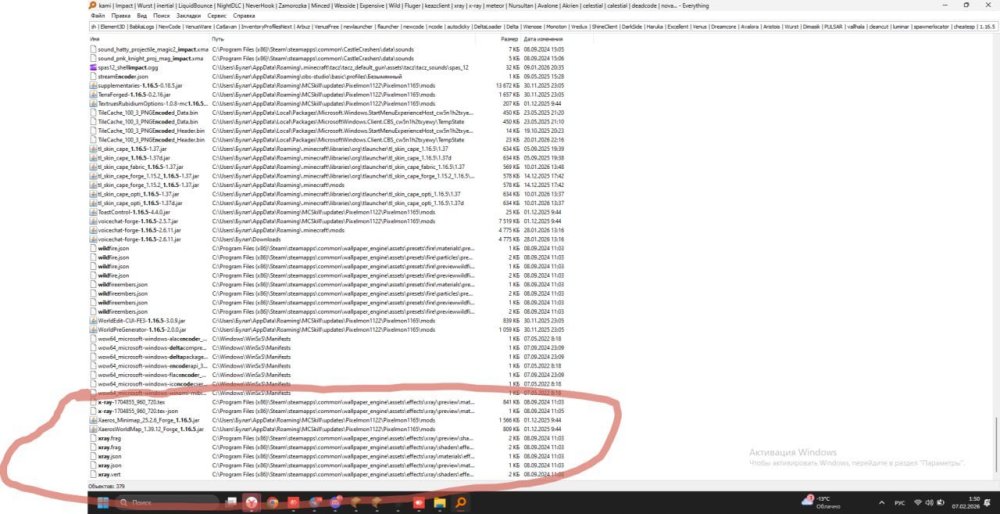Click the jar icon of ToastControl-1.16.5-4.4.0.jar
The image size is (1000, 514).
[x=93, y=212]
